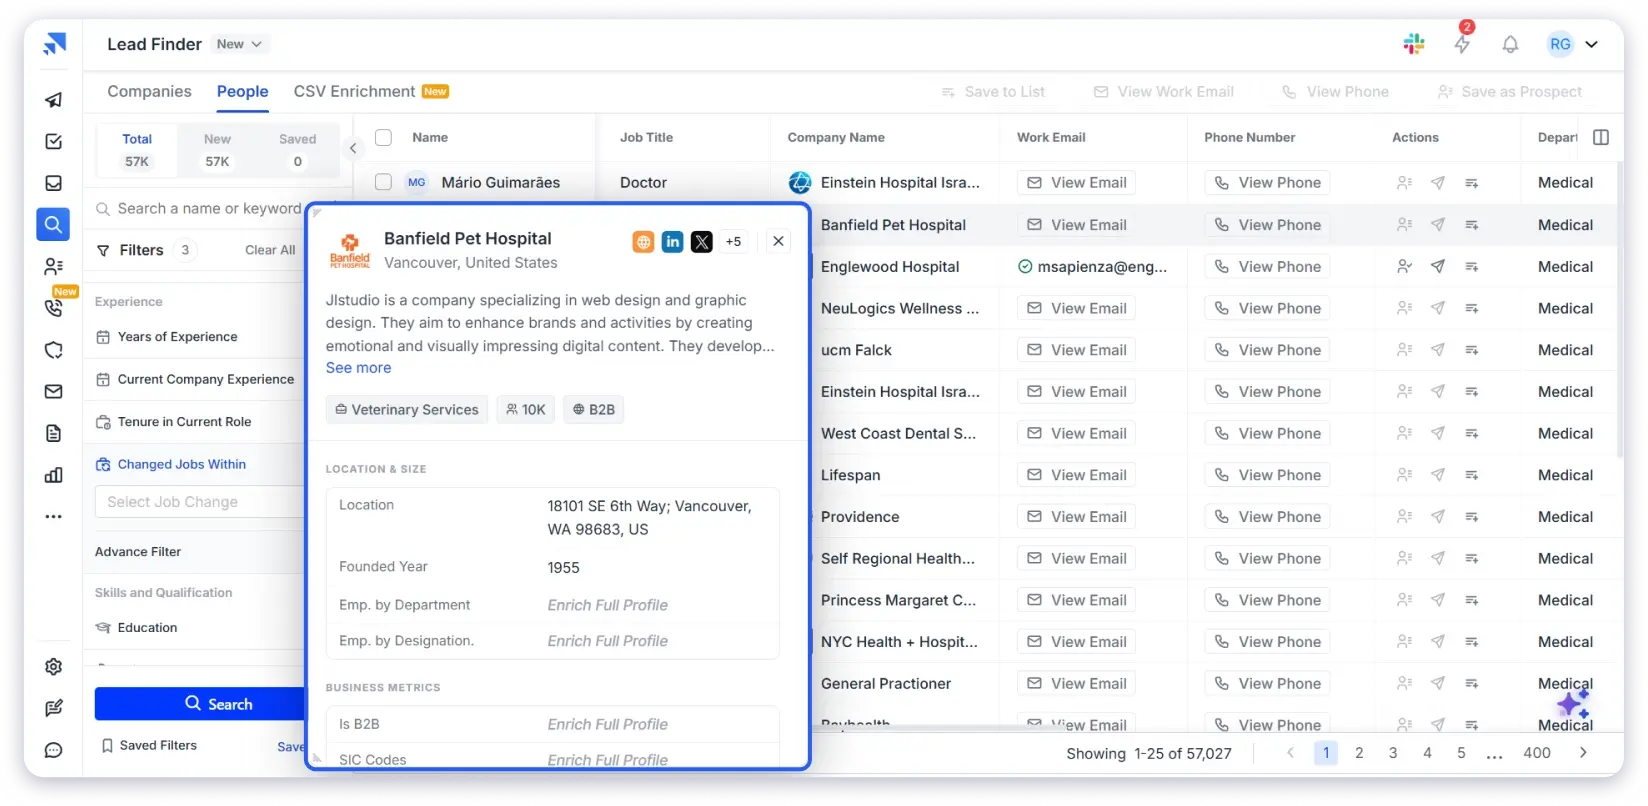Screen dimensions: 1648x806
Task: Click the Search a name or keyword field
Action: click(200, 208)
